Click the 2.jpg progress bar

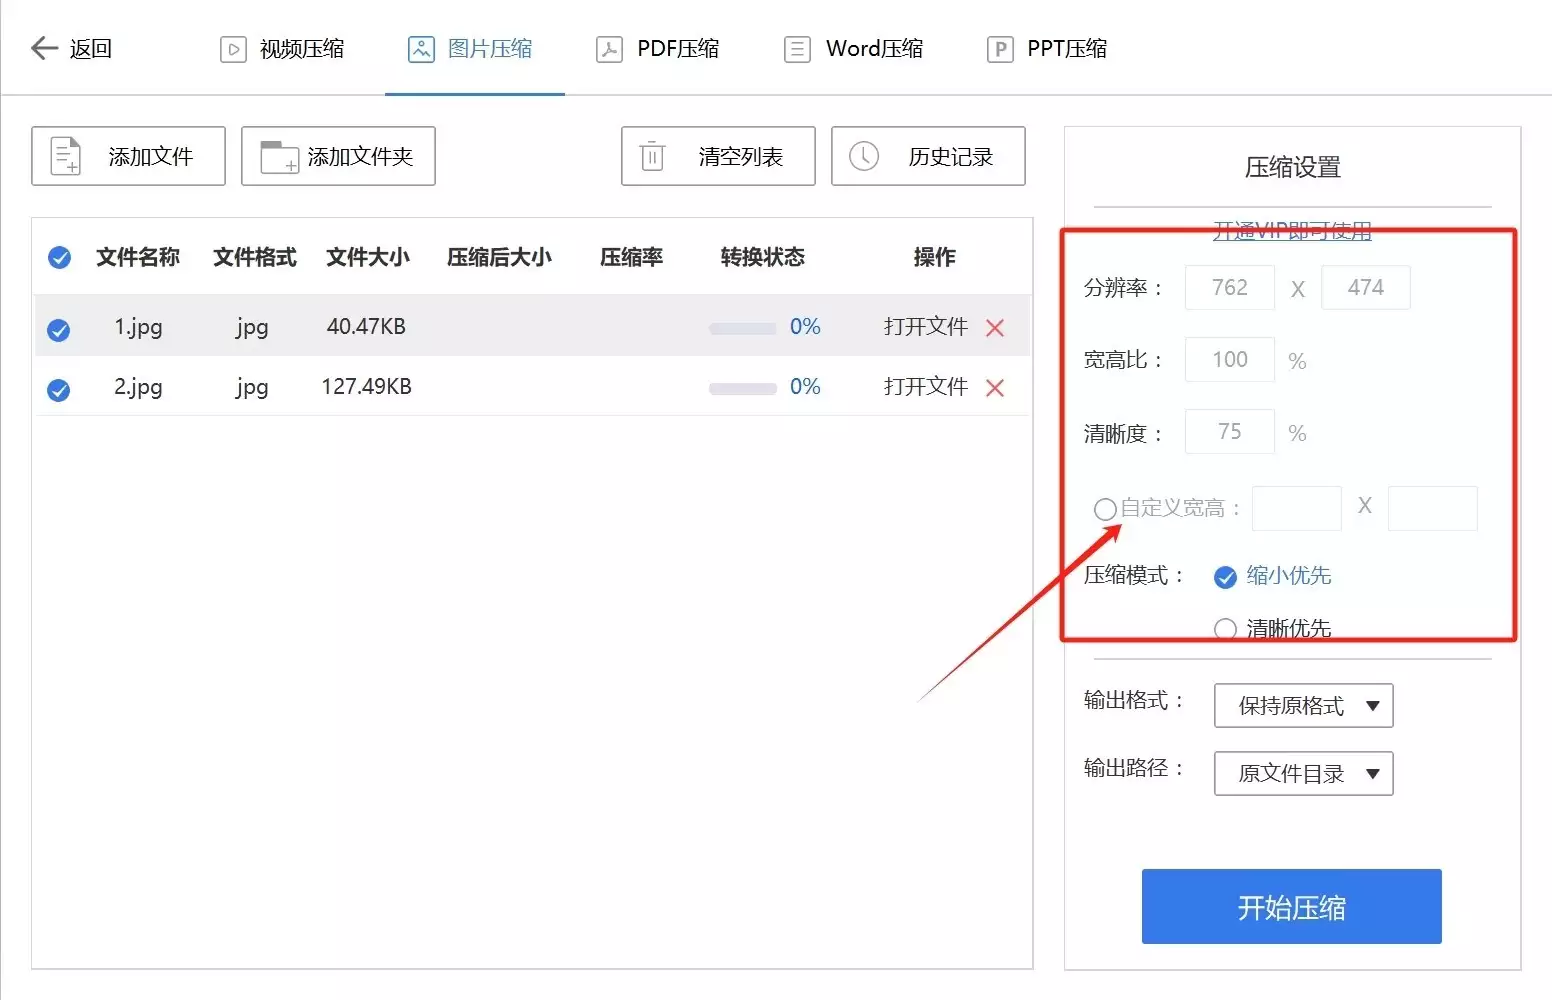(x=743, y=388)
